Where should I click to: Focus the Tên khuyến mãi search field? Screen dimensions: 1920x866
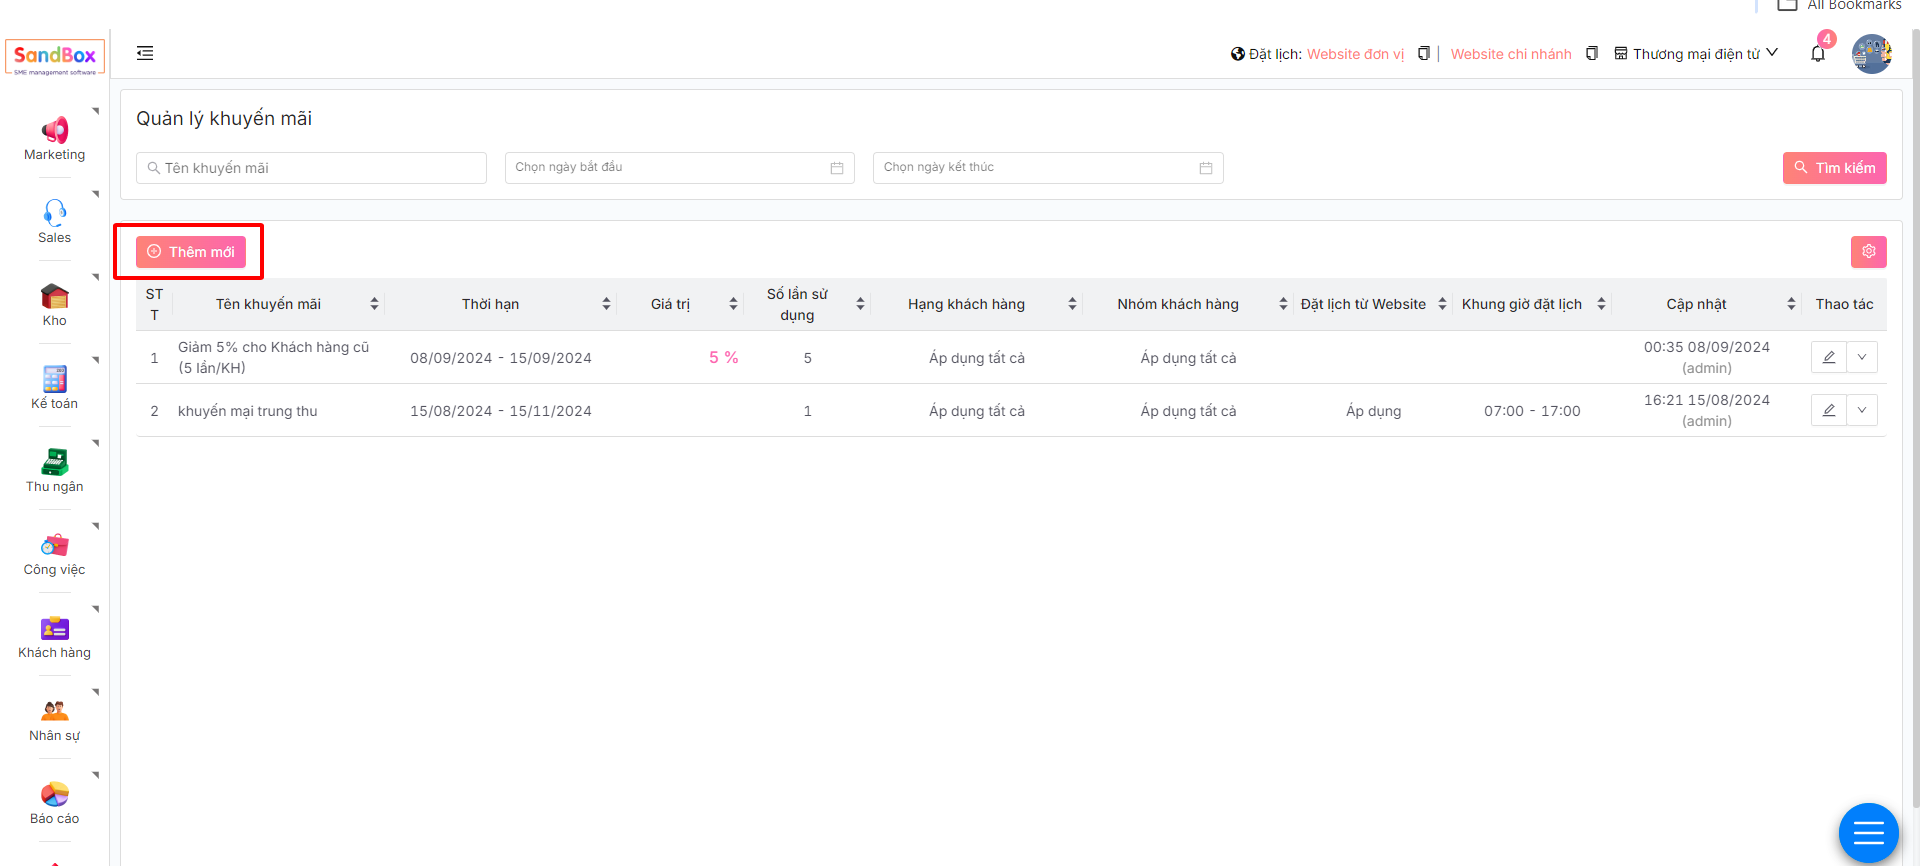point(311,168)
